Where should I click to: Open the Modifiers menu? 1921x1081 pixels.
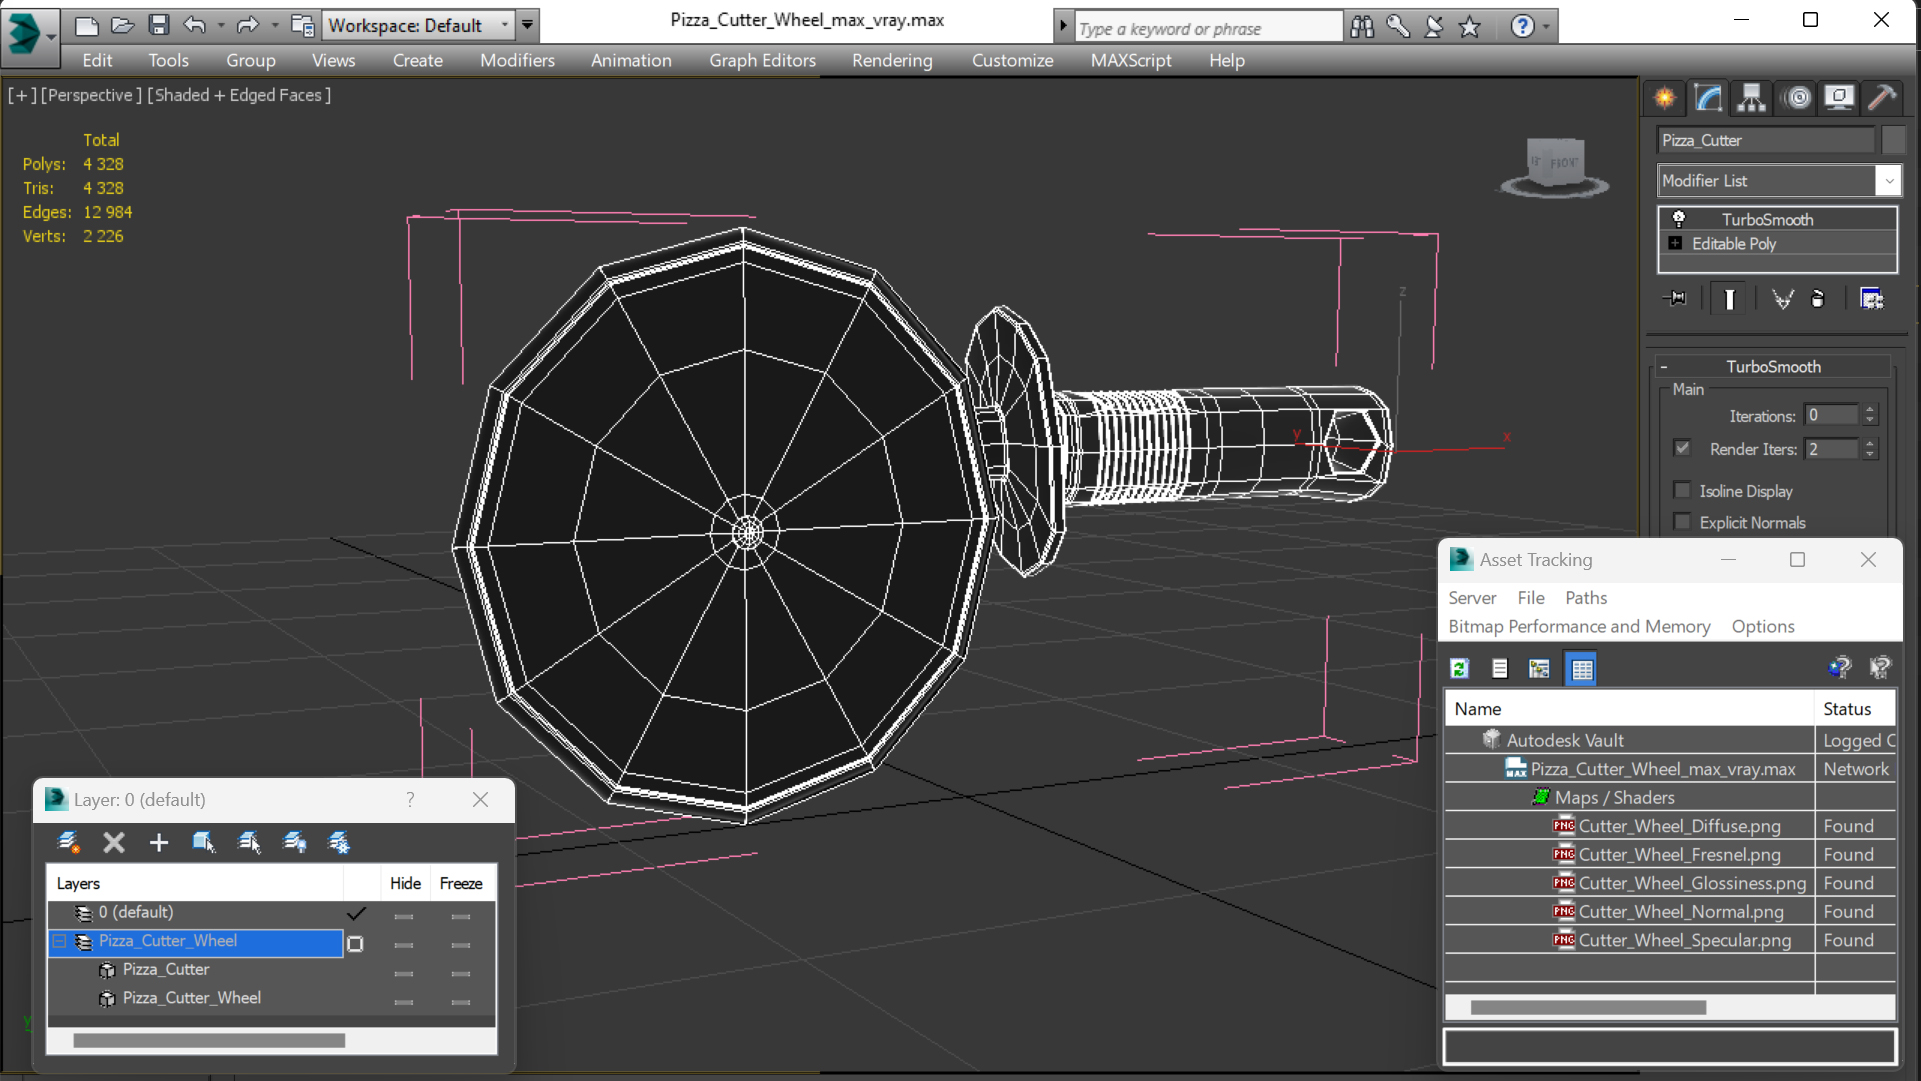517,60
